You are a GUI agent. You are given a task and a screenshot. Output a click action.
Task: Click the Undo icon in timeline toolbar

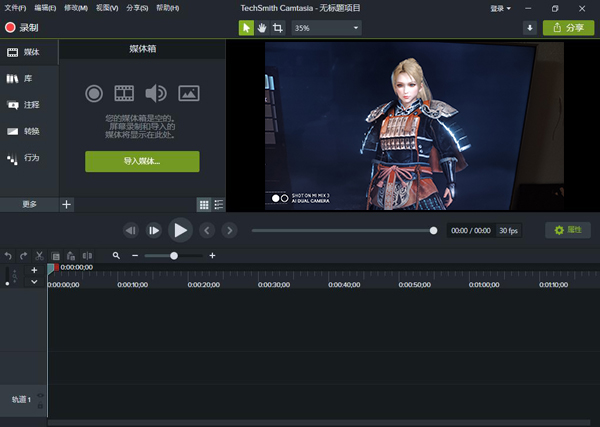(8, 256)
